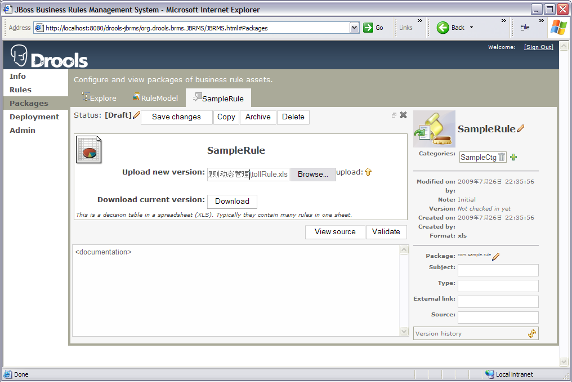572x382 pixels.
Task: Click Browse... to choose a file
Action: [313, 174]
